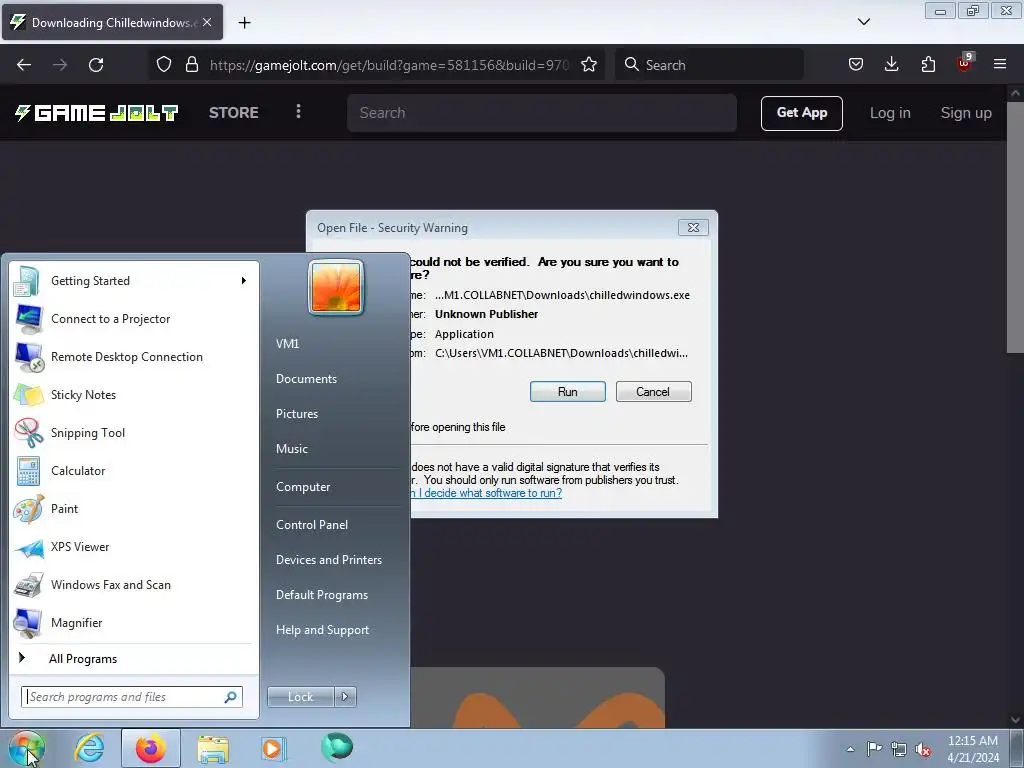Close the Downloading Chilledwindows tab
The height and width of the screenshot is (768, 1024).
tap(207, 22)
